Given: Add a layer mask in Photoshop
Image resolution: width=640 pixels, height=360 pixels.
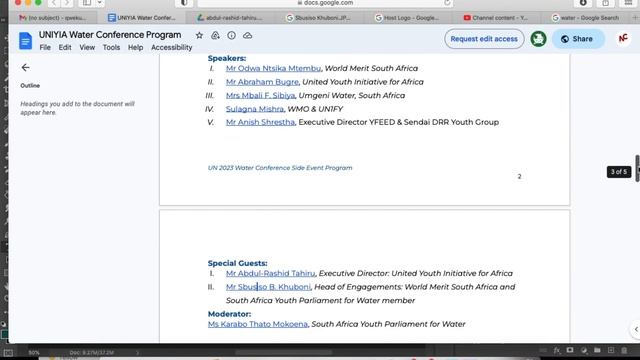Looking at the screenshot, I should [x=570, y=350].
